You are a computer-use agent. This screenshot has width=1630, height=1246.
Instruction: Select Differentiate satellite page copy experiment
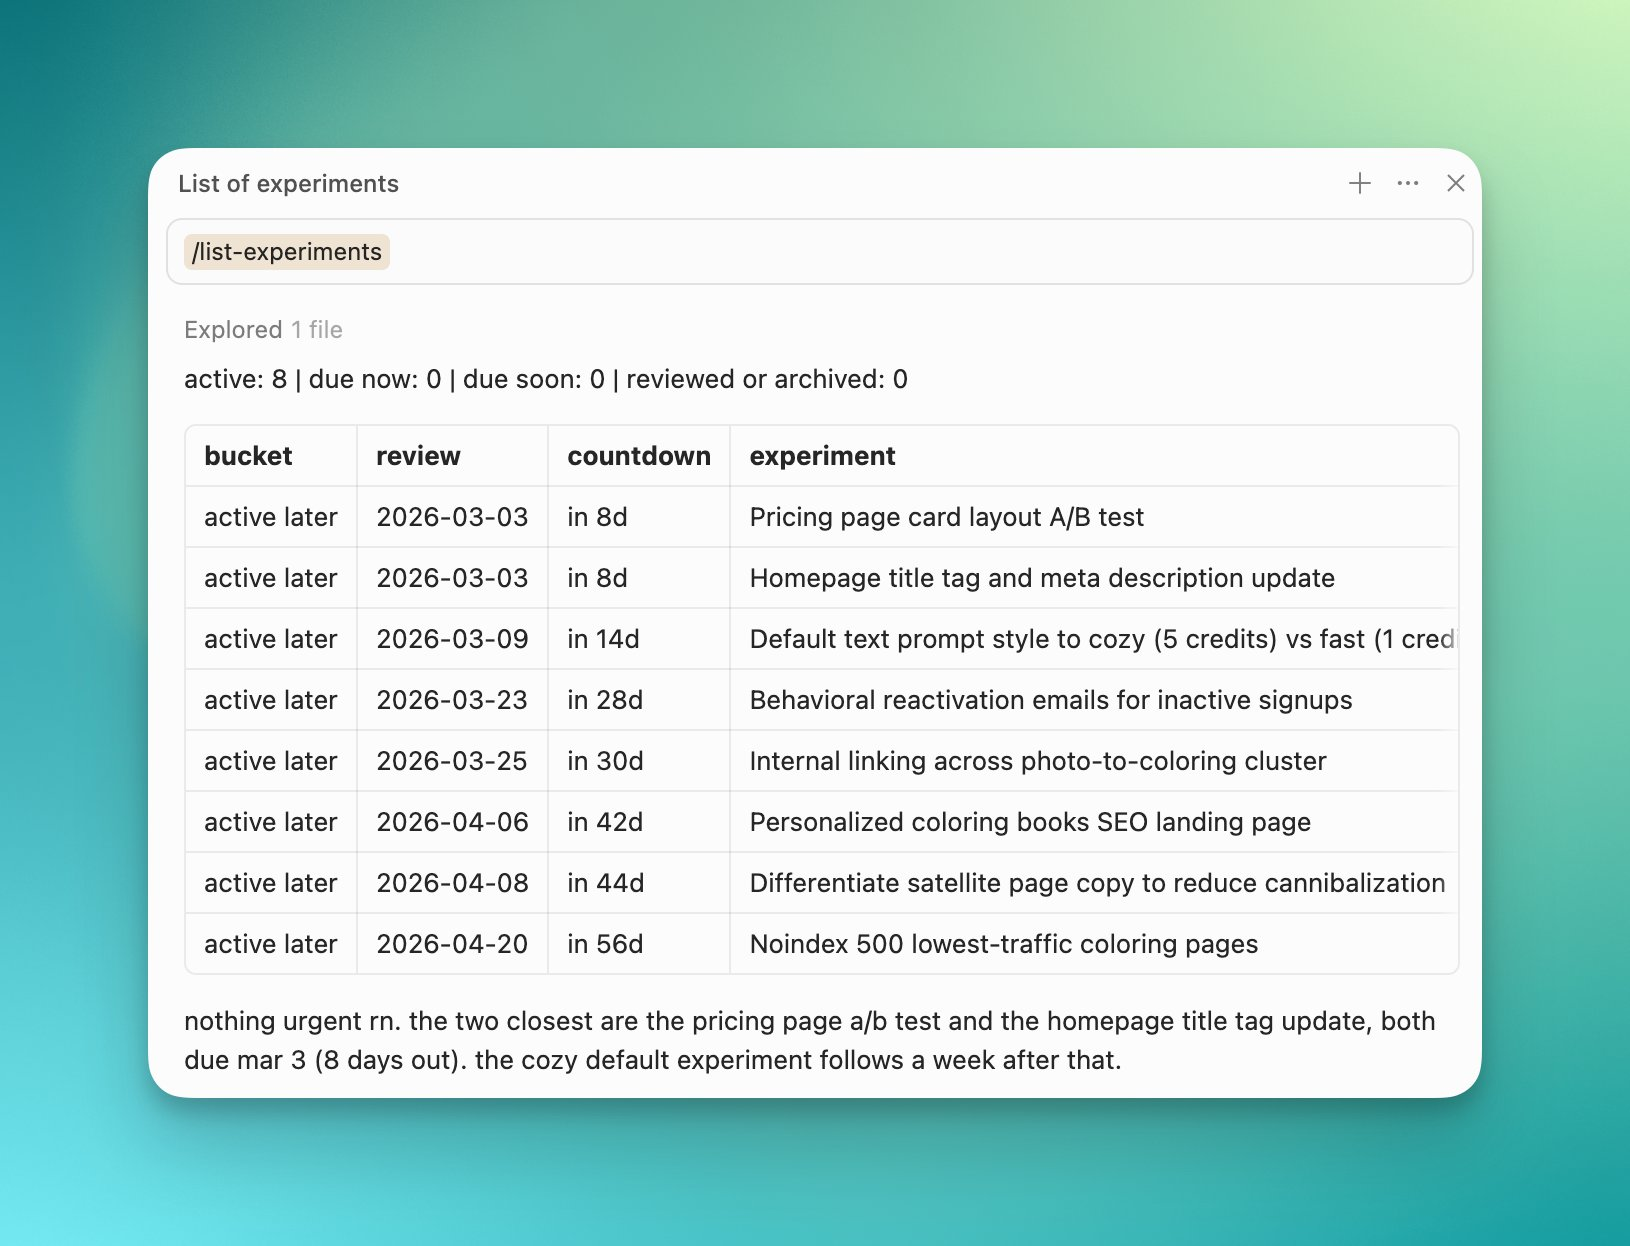1096,883
